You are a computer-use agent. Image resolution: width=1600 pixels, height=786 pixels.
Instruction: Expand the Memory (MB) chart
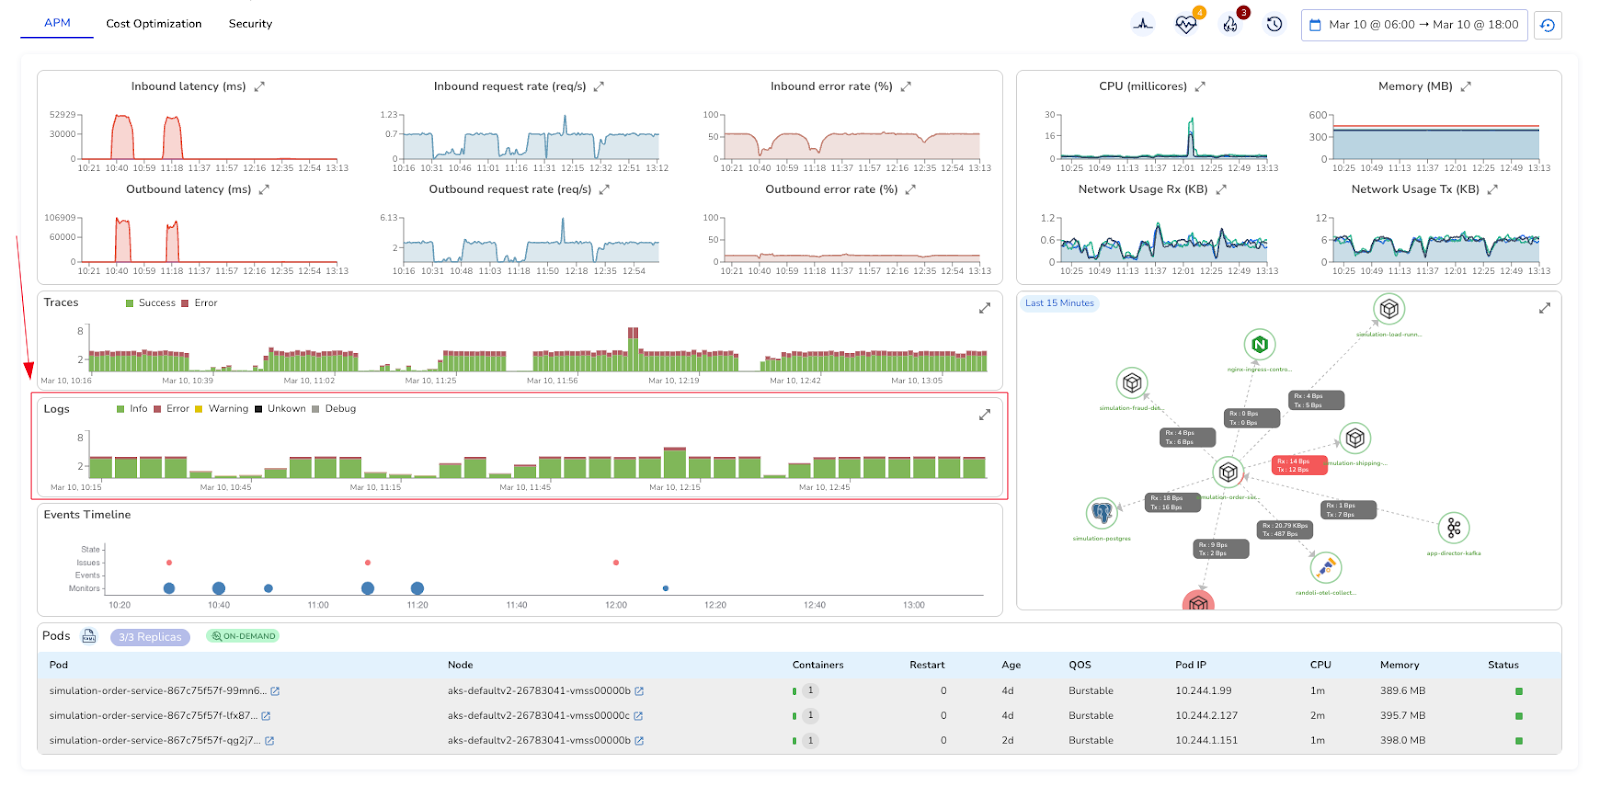click(x=1466, y=87)
